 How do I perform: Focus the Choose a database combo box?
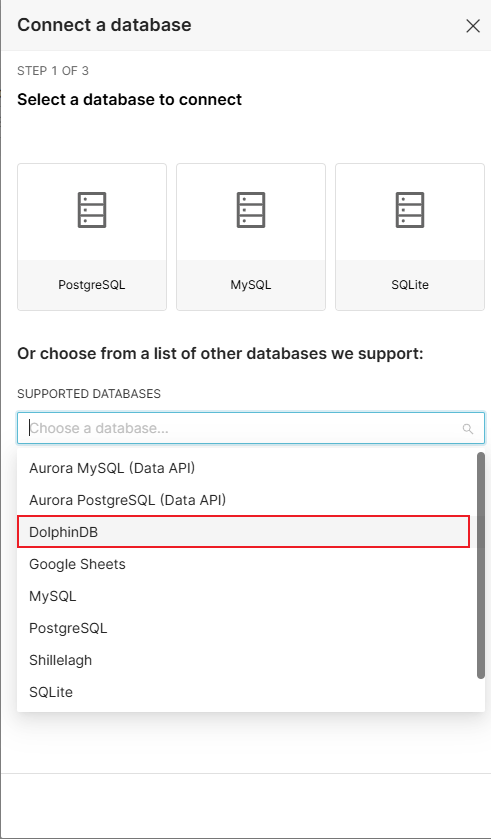tap(251, 428)
